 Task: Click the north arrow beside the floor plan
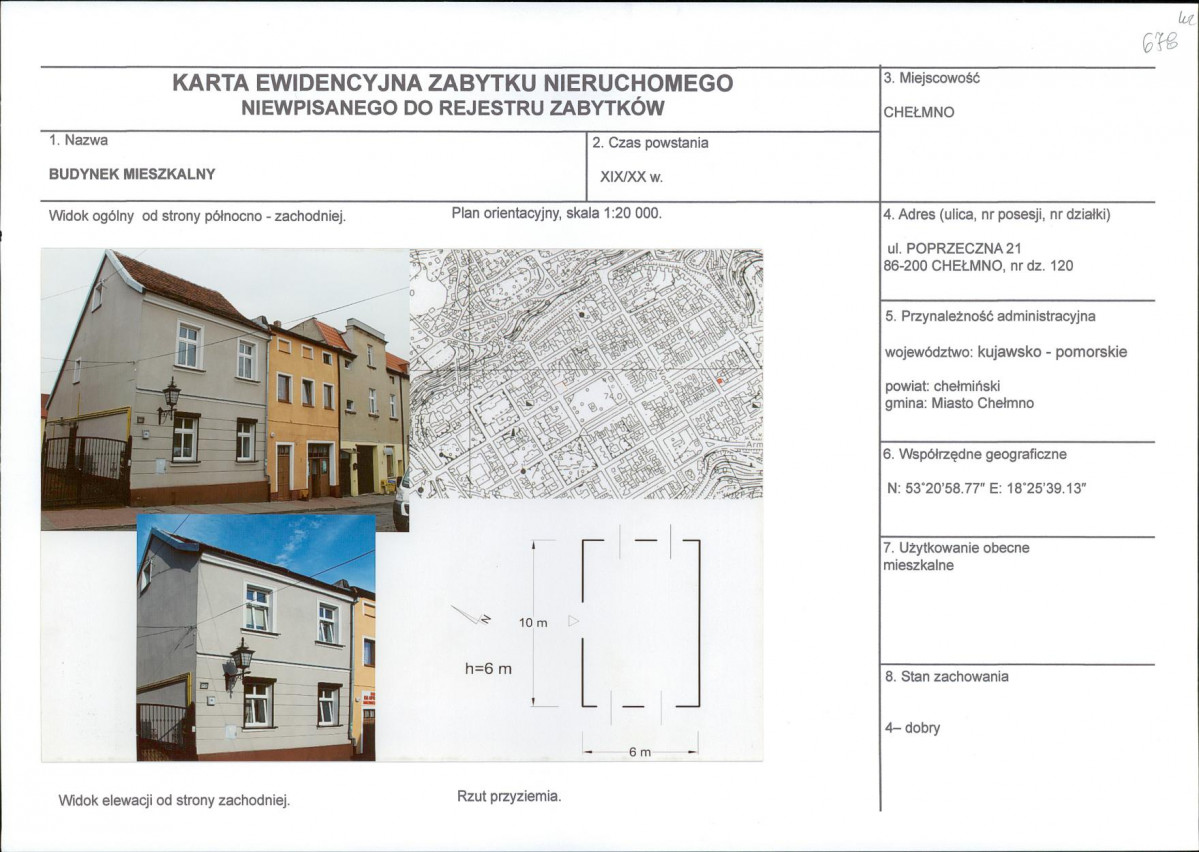[472, 615]
